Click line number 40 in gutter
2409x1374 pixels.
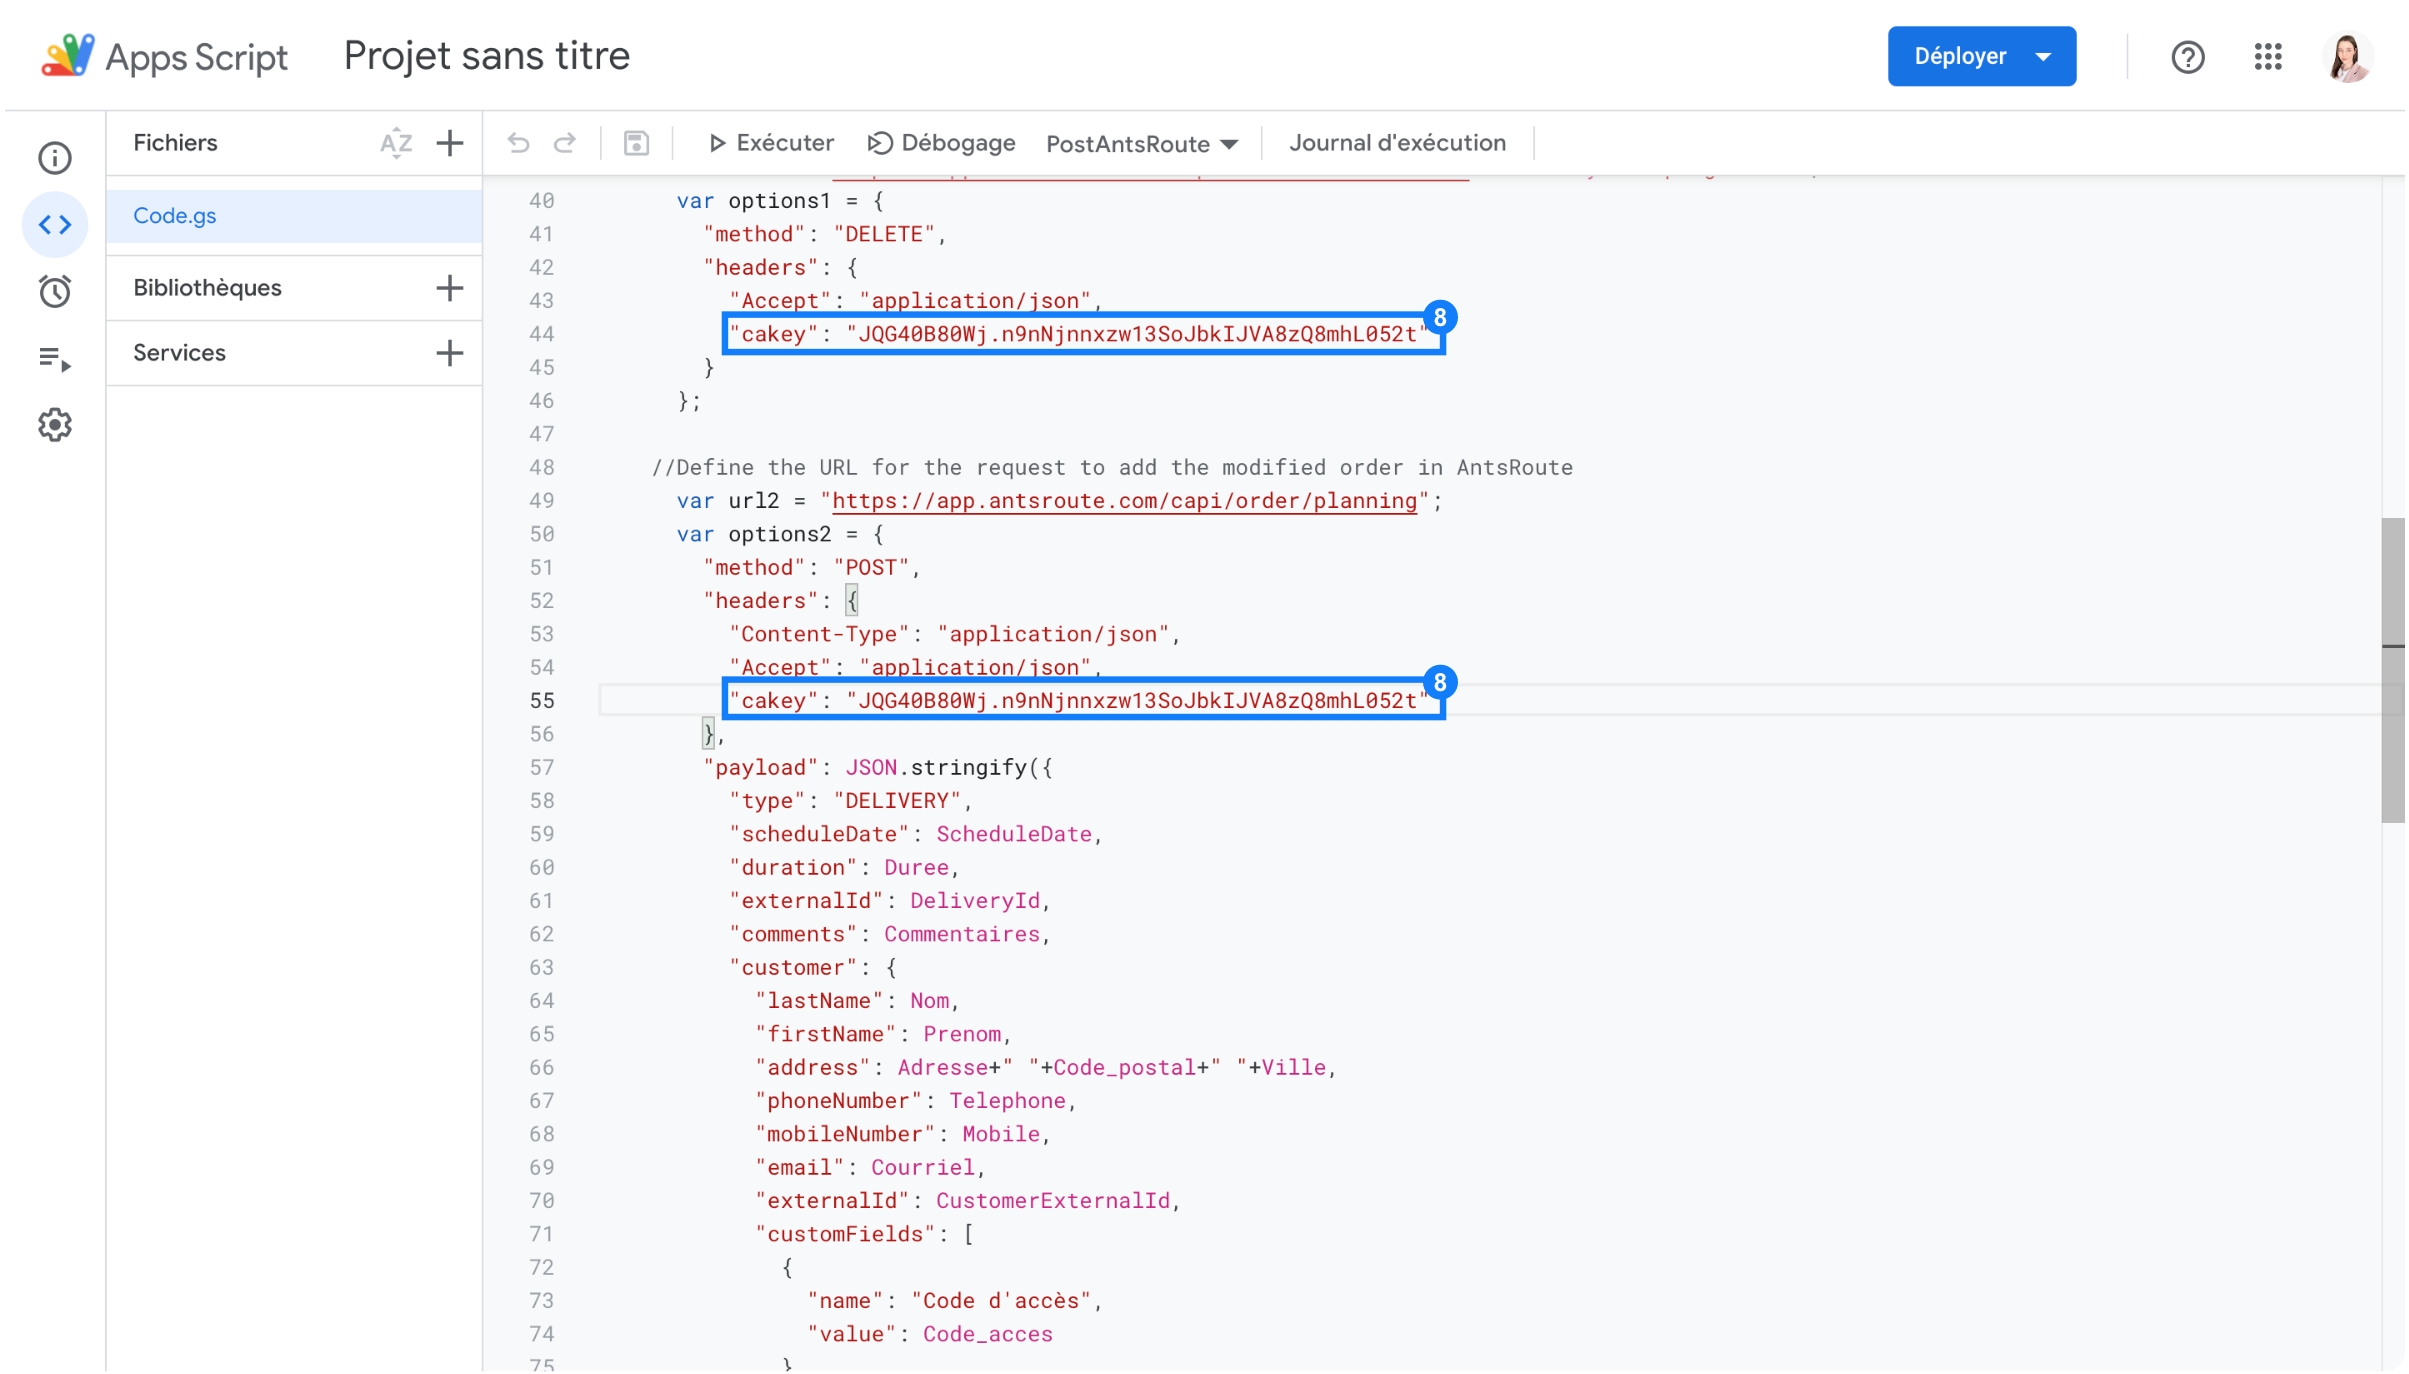[541, 201]
